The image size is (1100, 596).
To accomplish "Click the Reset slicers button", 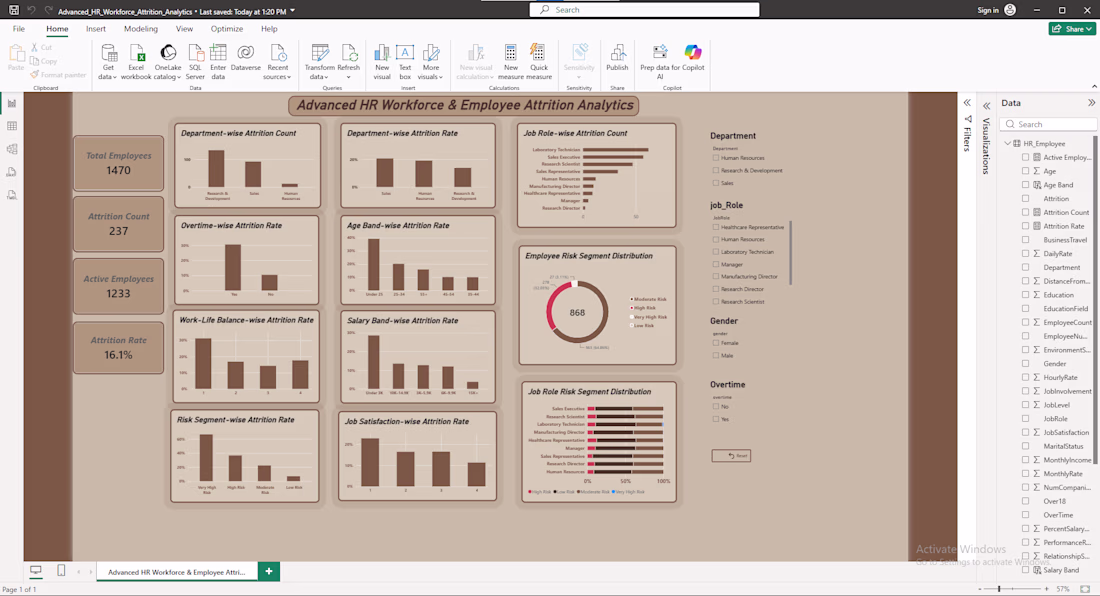I will click(x=731, y=455).
